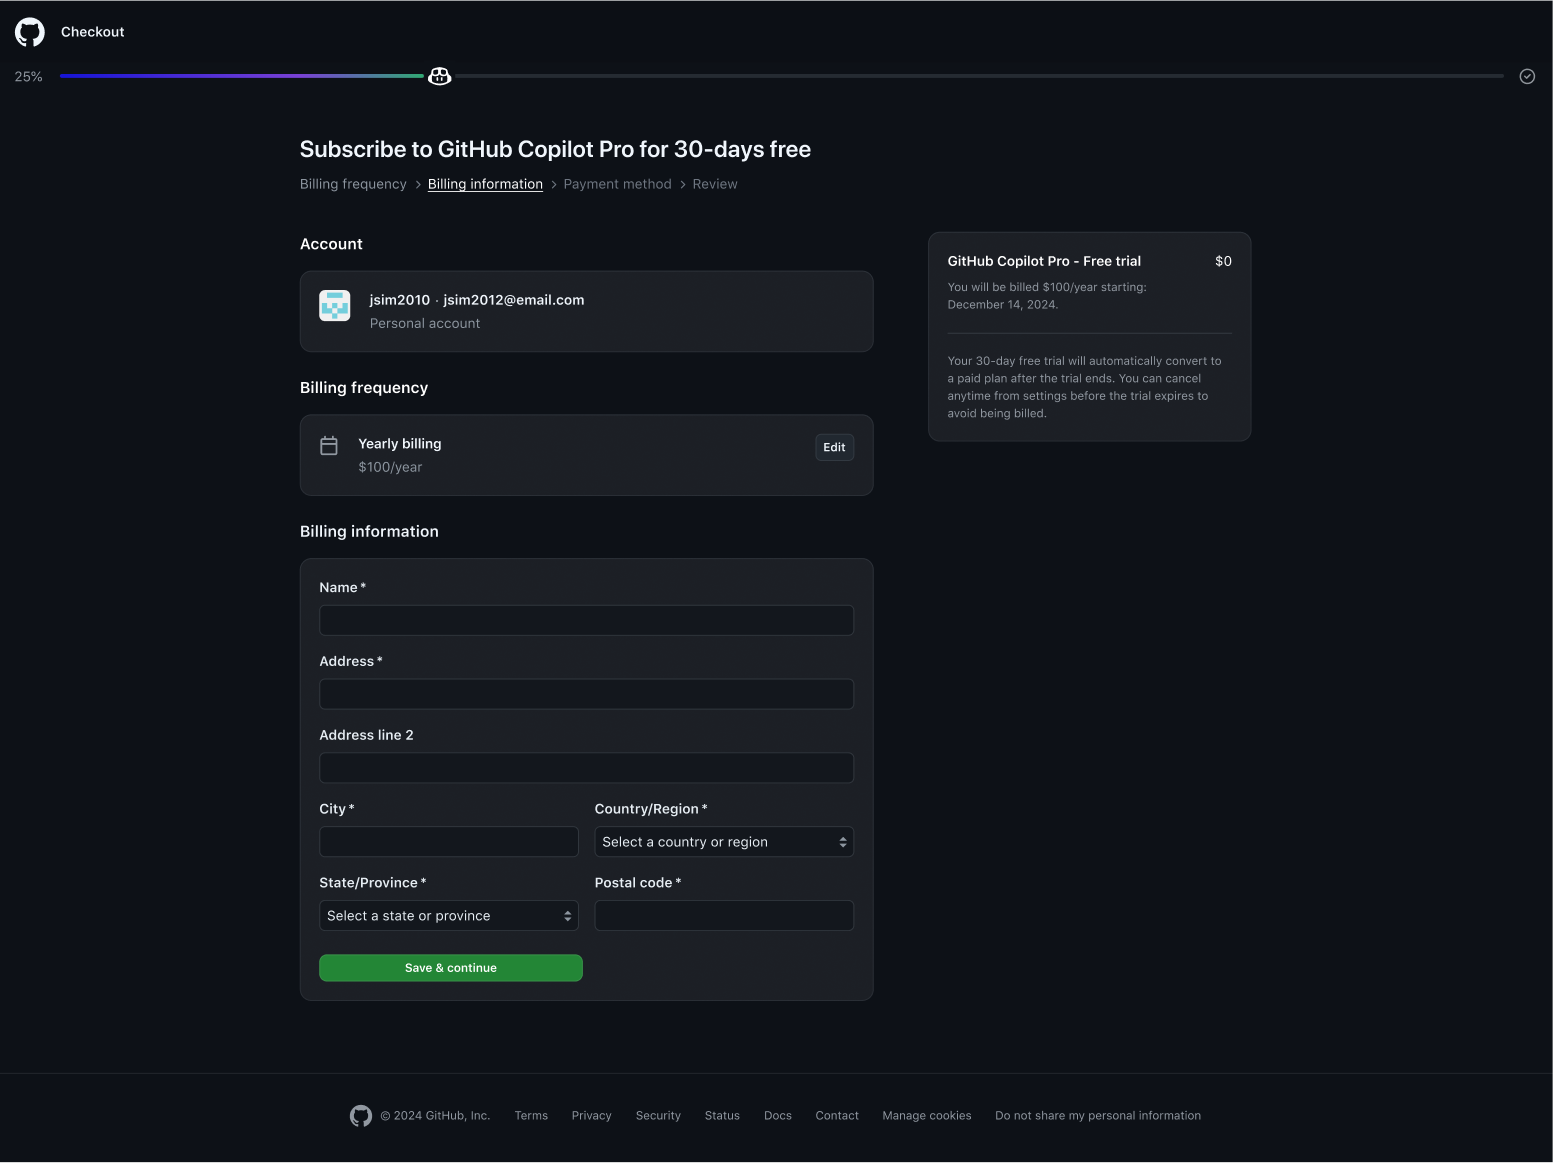Image resolution: width=1553 pixels, height=1163 pixels.
Task: Click the jsim2010 account avatar
Action: coord(335,306)
